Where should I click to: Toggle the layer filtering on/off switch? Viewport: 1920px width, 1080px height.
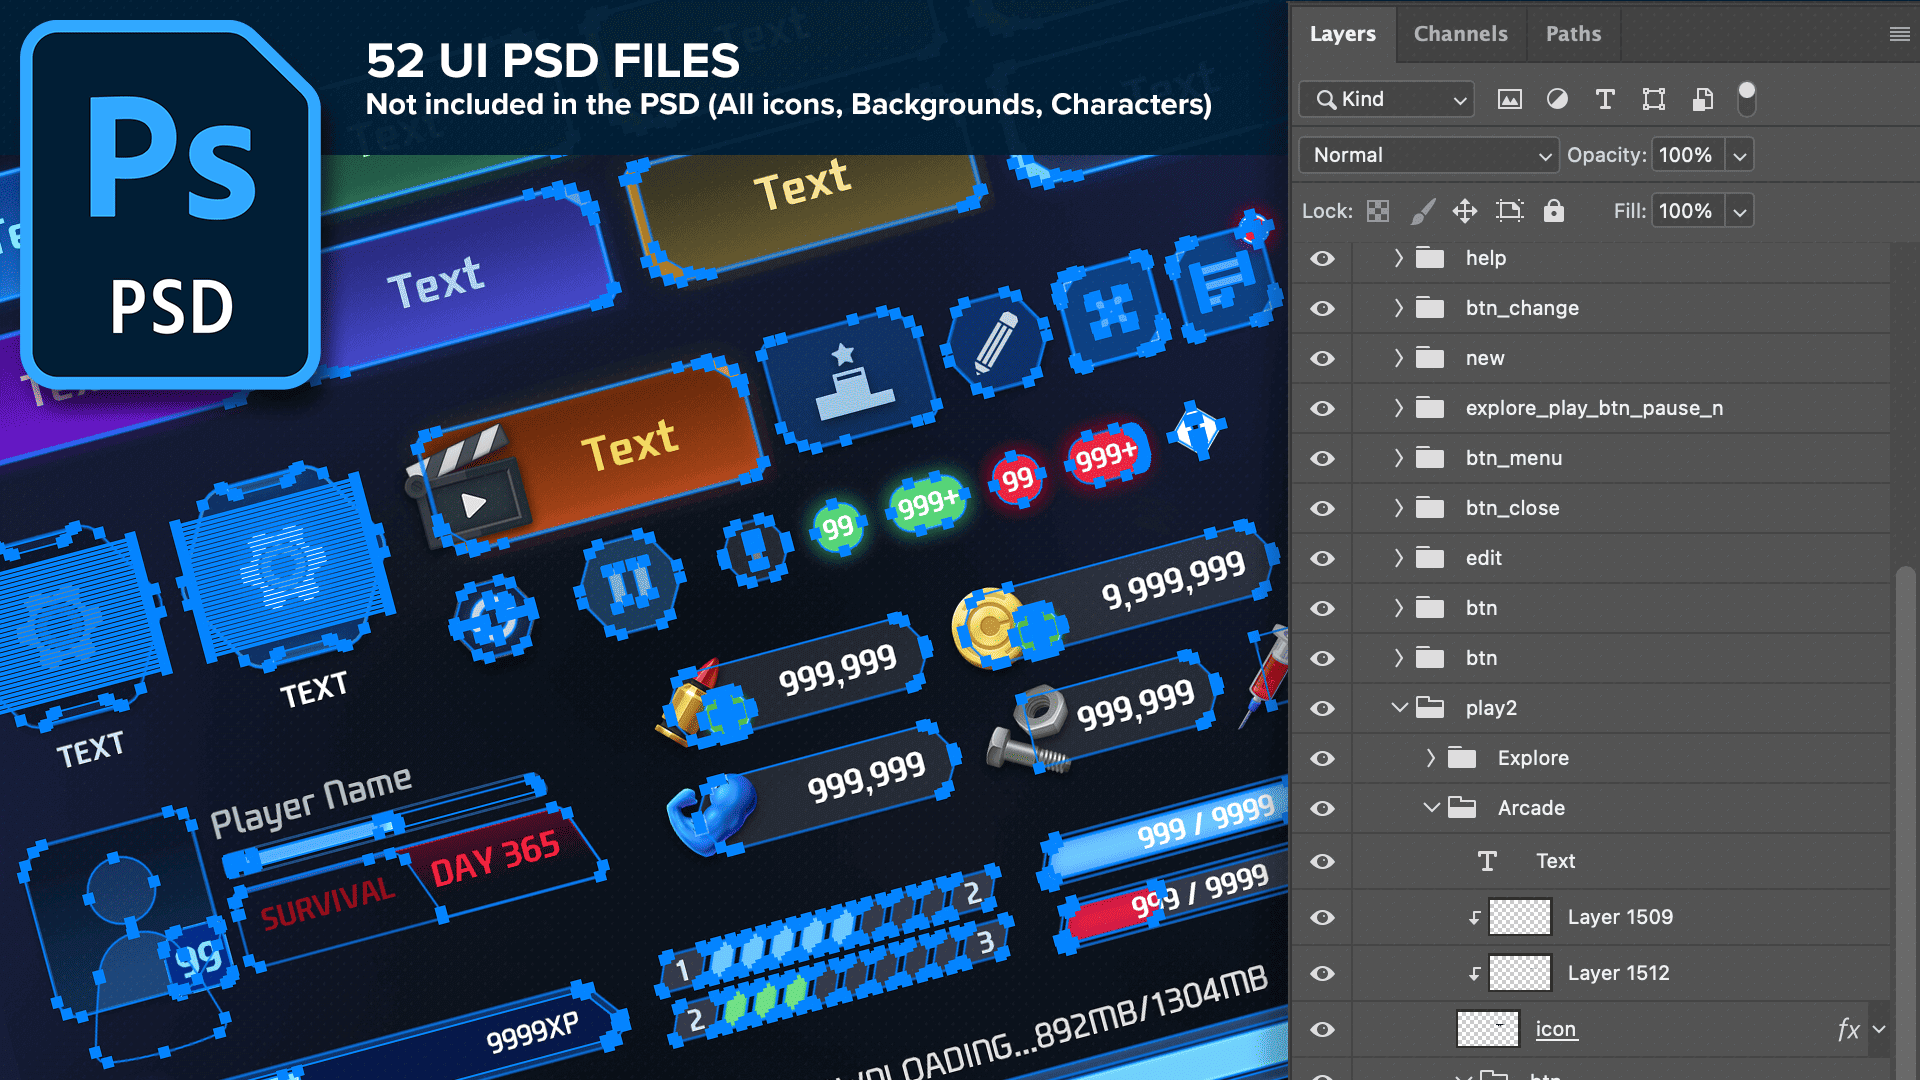click(x=1746, y=99)
